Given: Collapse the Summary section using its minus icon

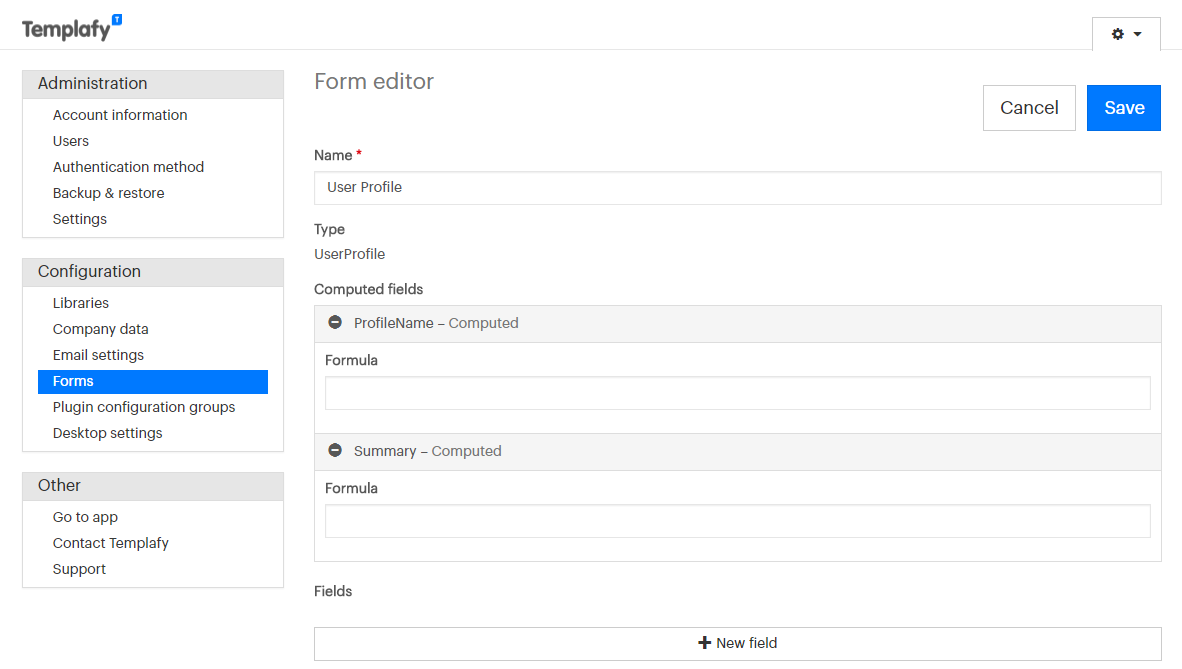Looking at the screenshot, I should coord(335,450).
